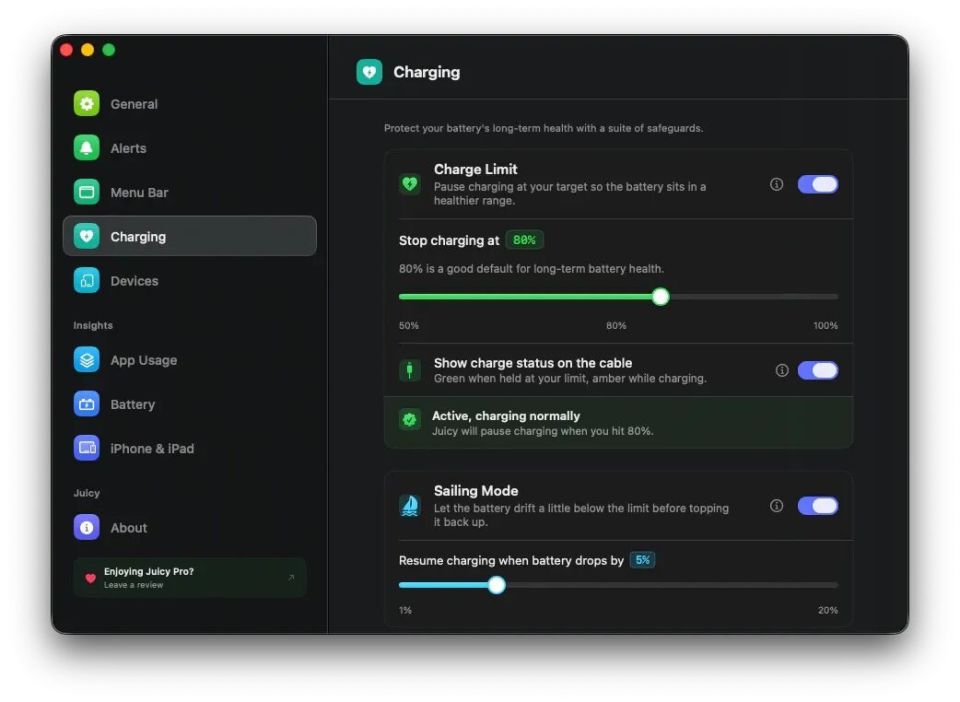Click the red heart review icon

click(90, 578)
